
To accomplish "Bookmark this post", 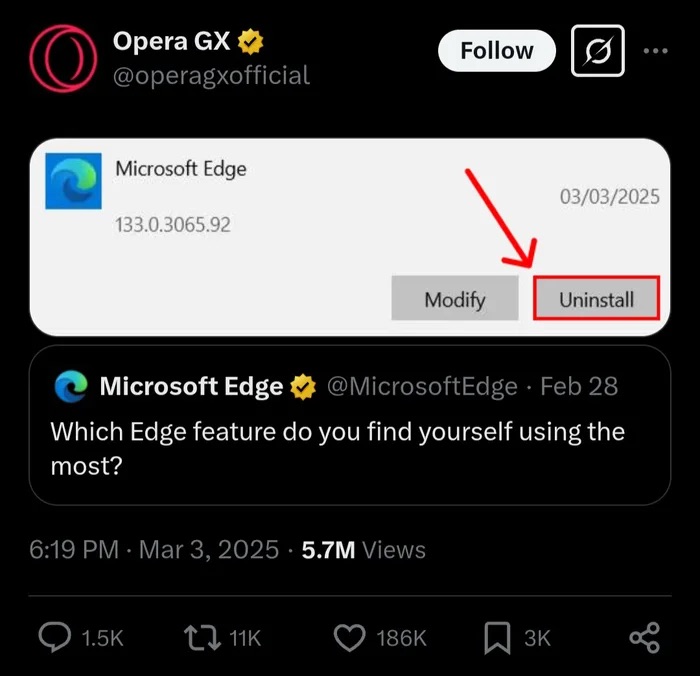I will [497, 637].
